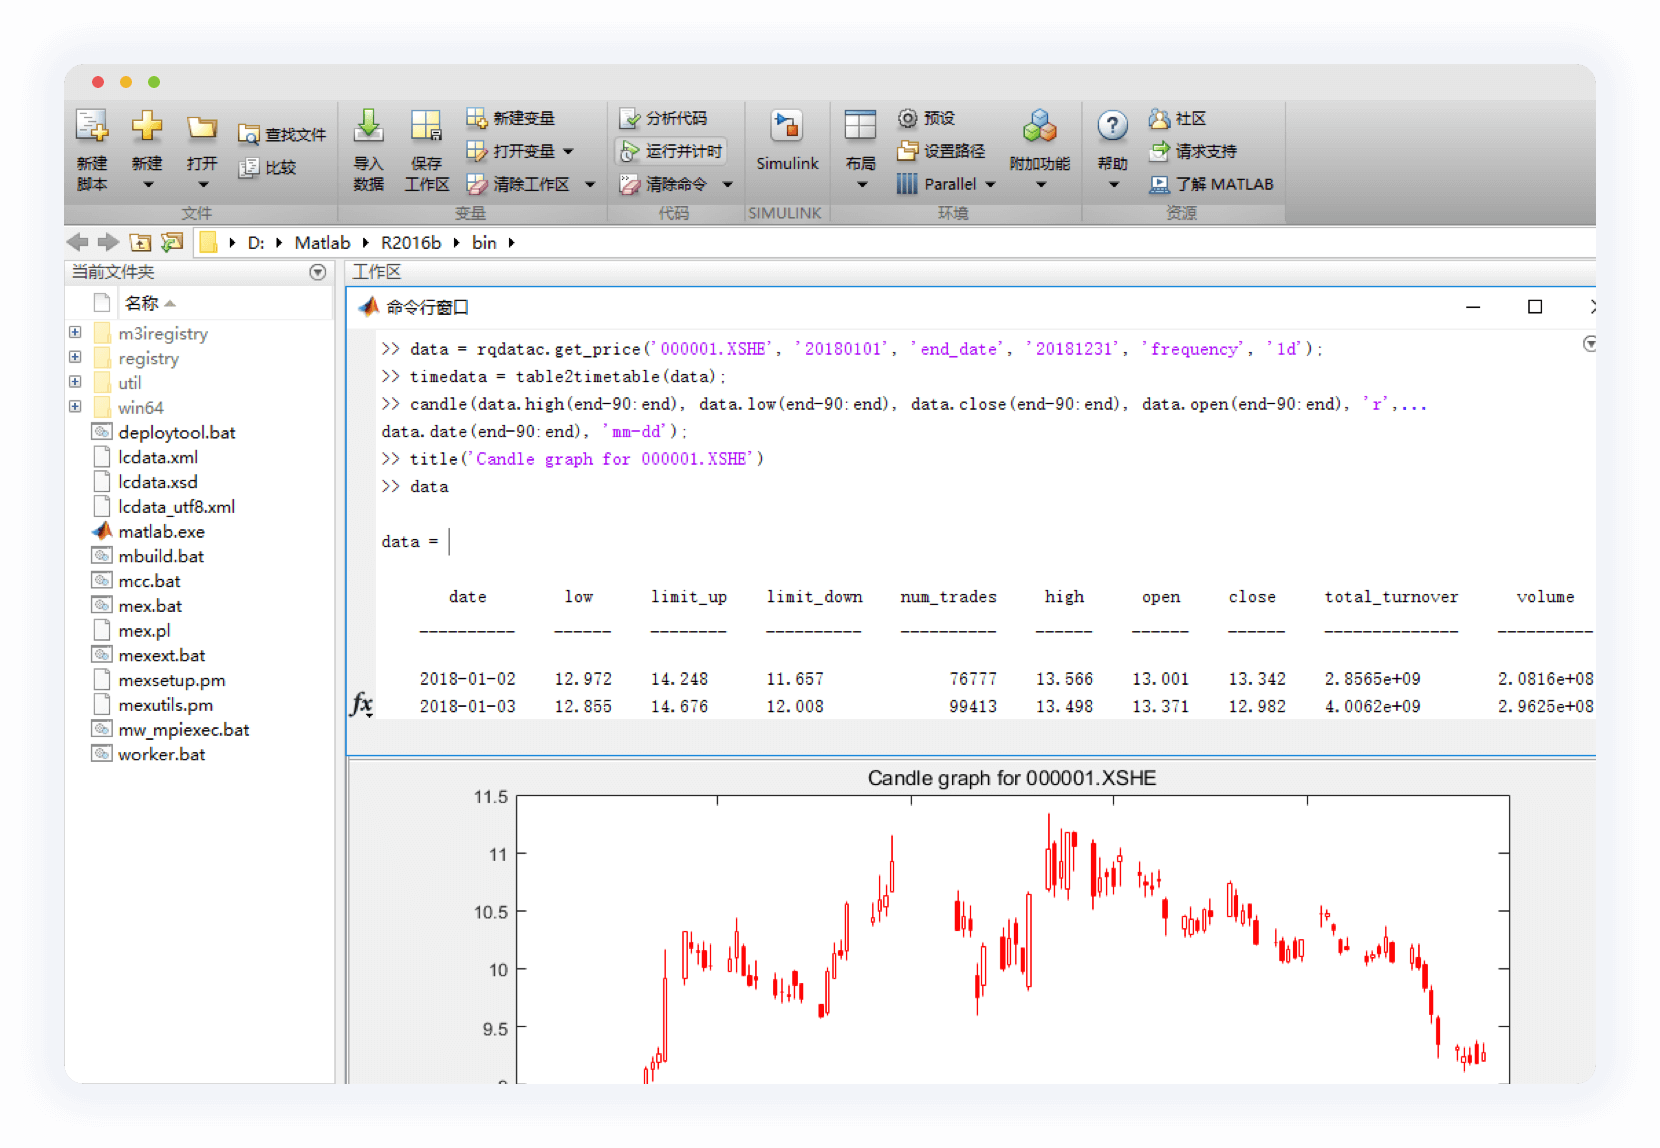This screenshot has height=1148, width=1660.
Task: Open the Clear Workspace (清除工作区) dropdown arrow
Action: 590,185
